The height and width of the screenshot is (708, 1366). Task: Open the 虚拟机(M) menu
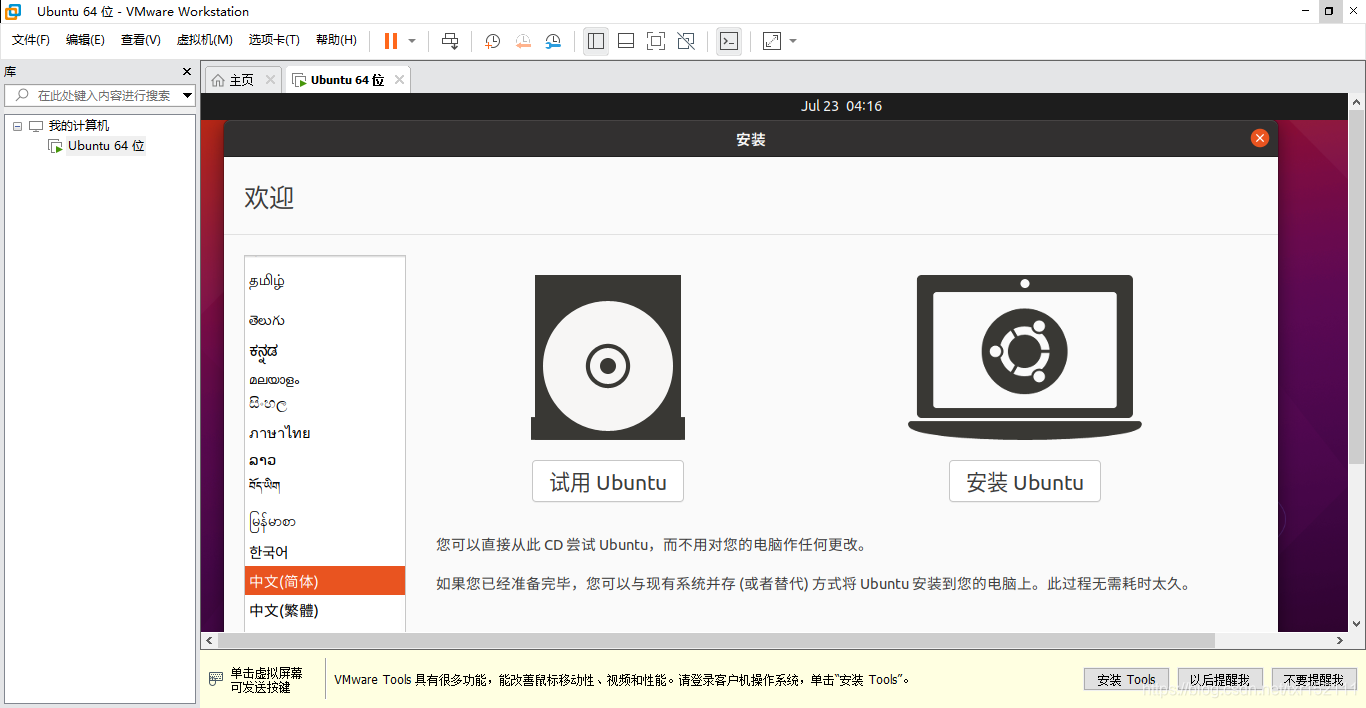pos(204,40)
